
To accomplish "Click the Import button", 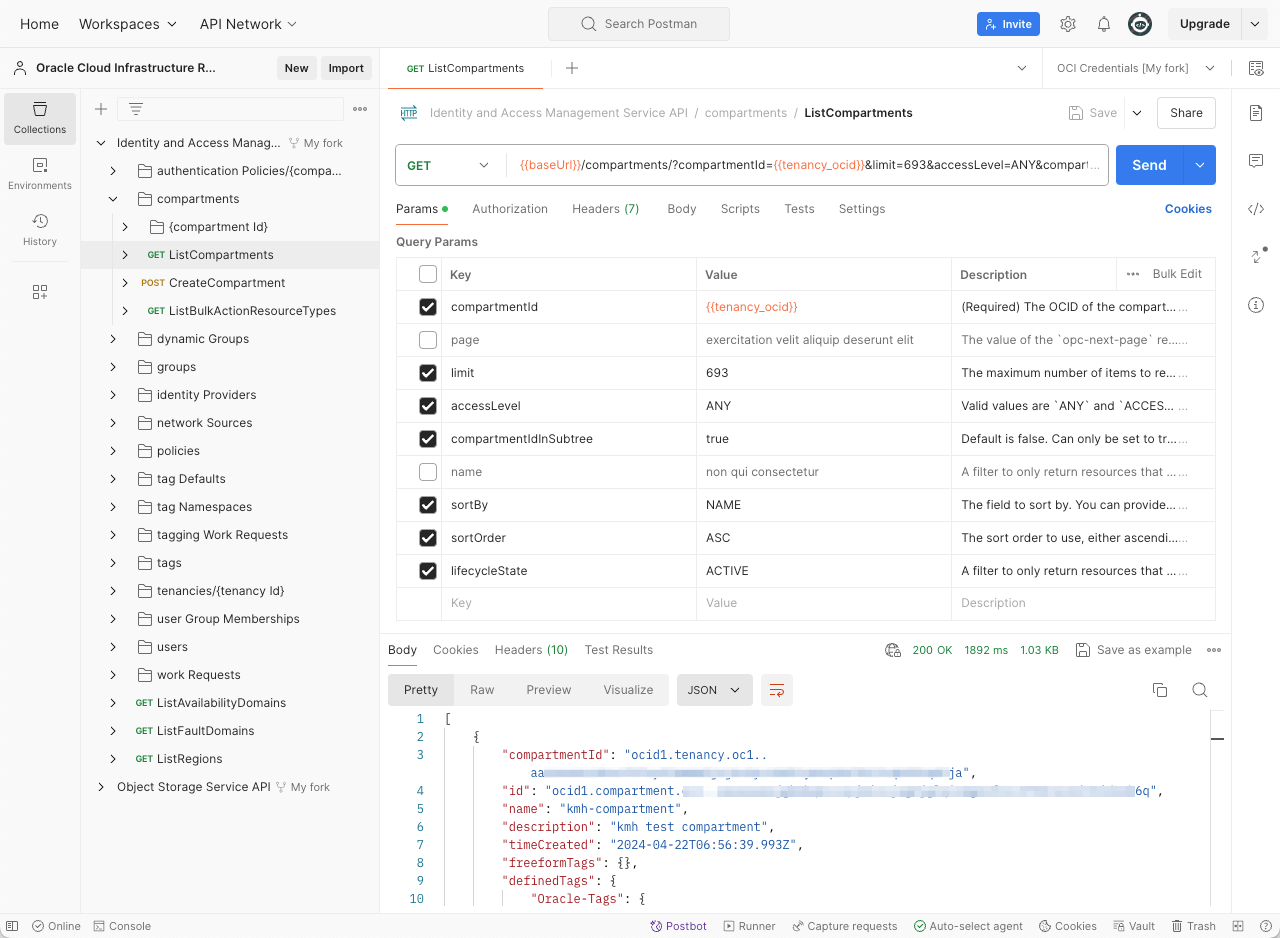I will click(346, 68).
